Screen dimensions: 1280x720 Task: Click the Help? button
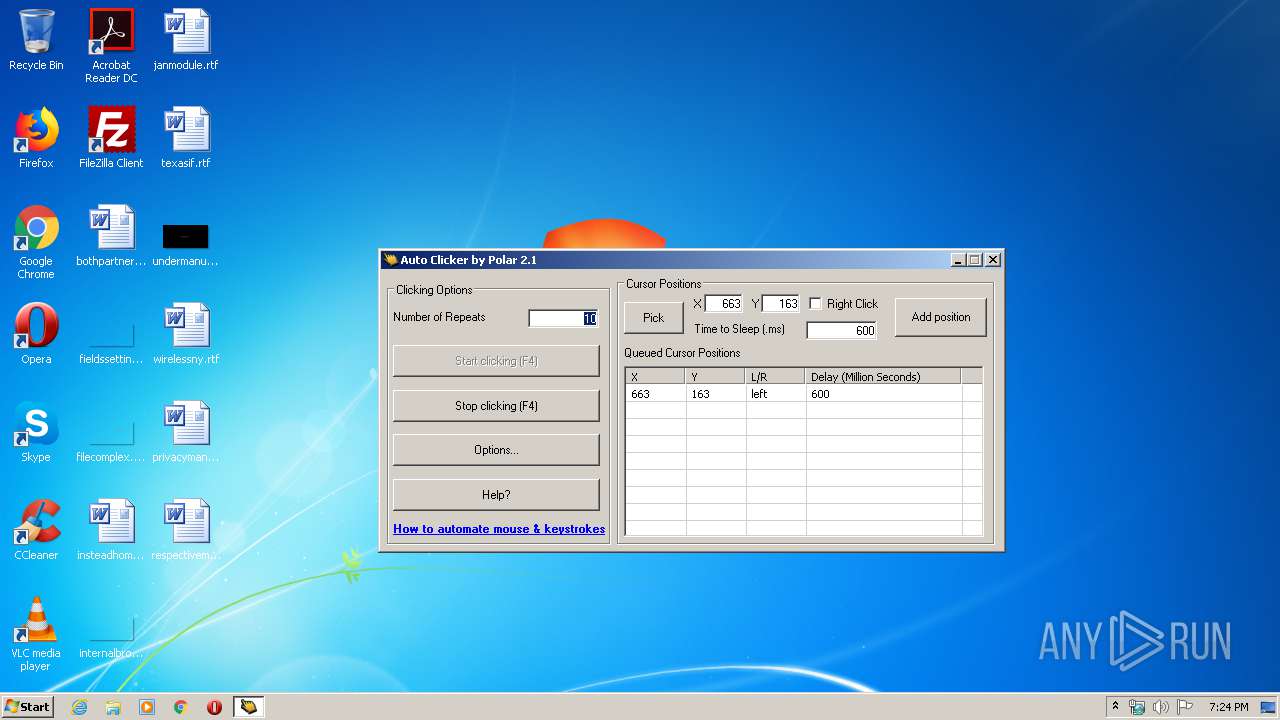coord(496,495)
